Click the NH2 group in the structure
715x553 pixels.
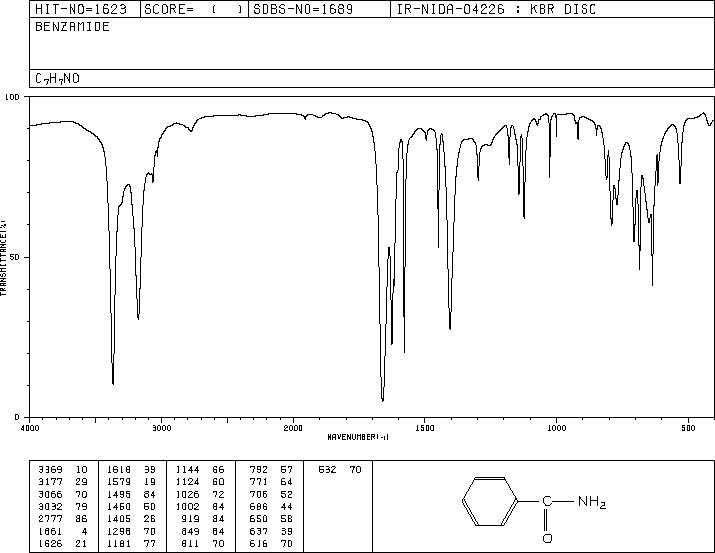coord(592,502)
